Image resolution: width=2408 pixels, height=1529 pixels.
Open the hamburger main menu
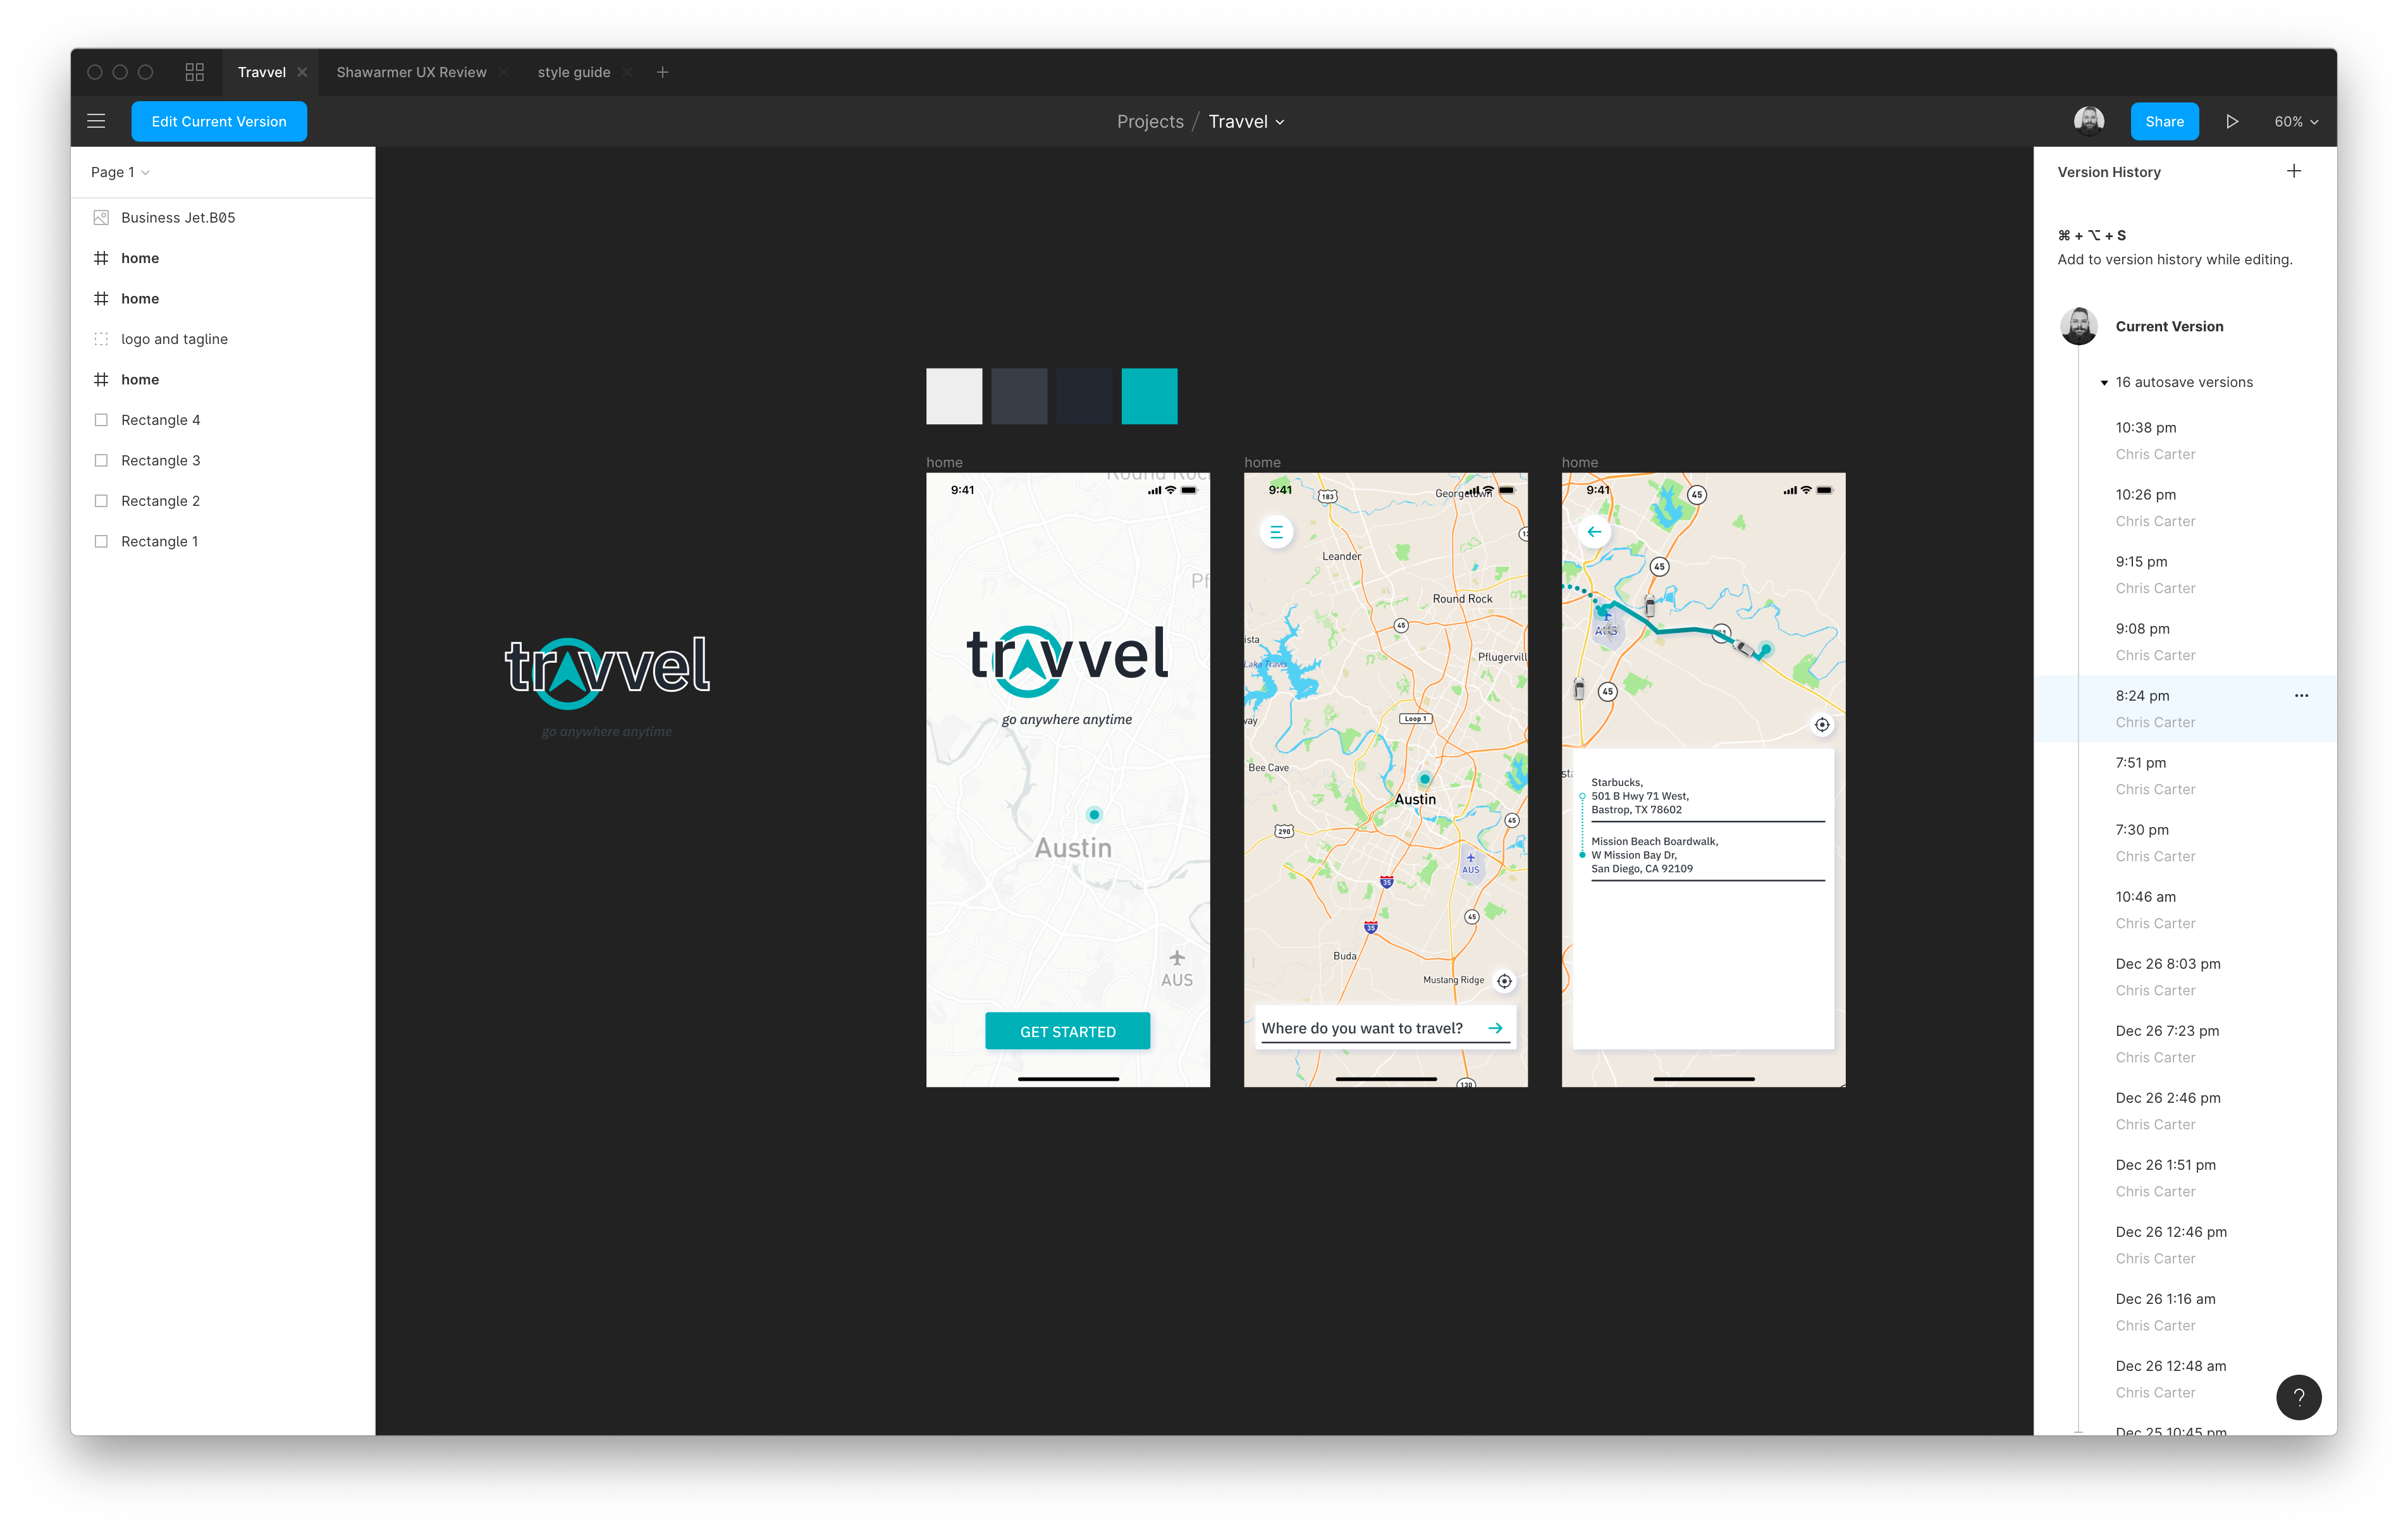96,121
